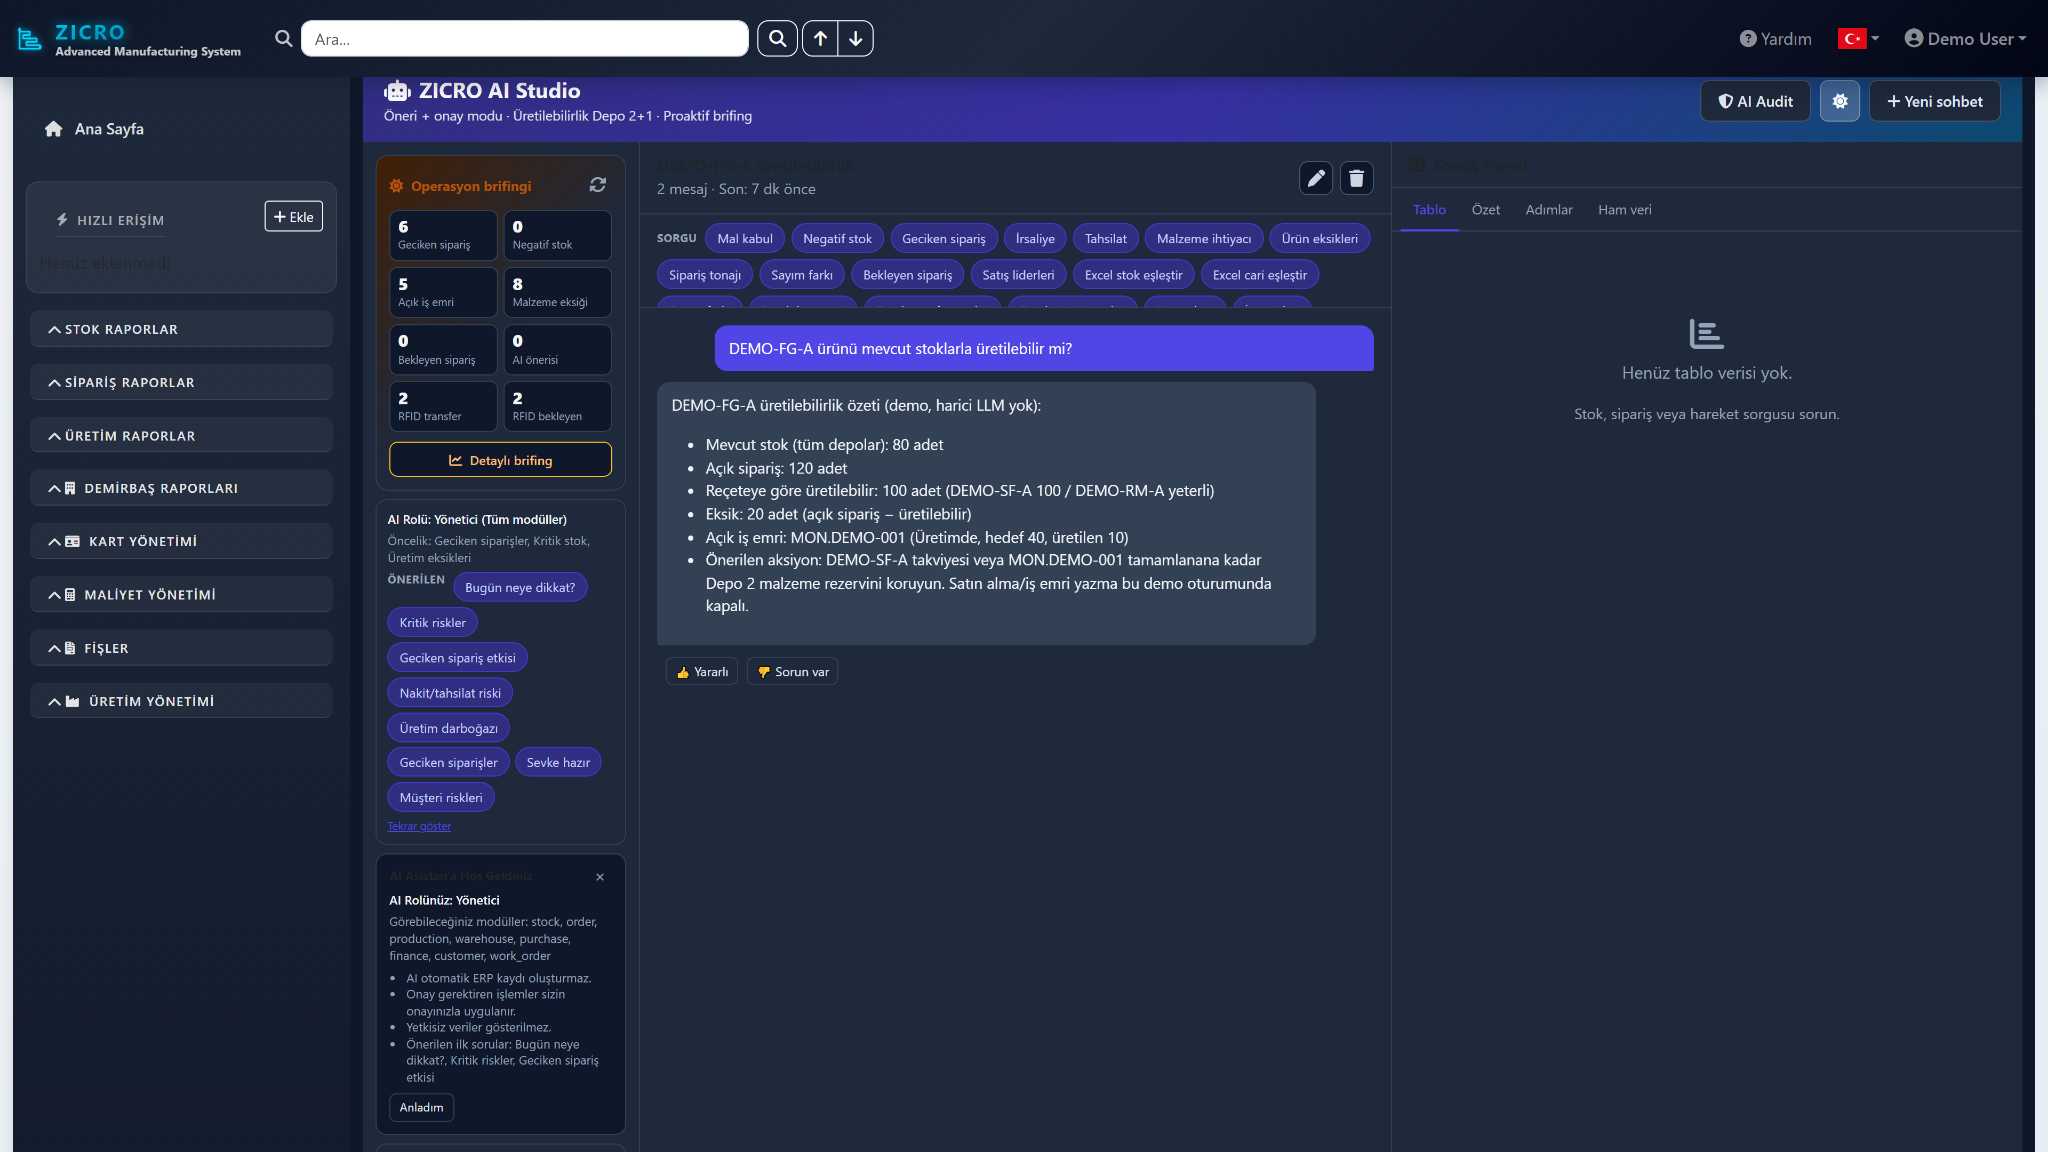
Task: Go to Ana Sayfa home
Action: click(x=95, y=129)
